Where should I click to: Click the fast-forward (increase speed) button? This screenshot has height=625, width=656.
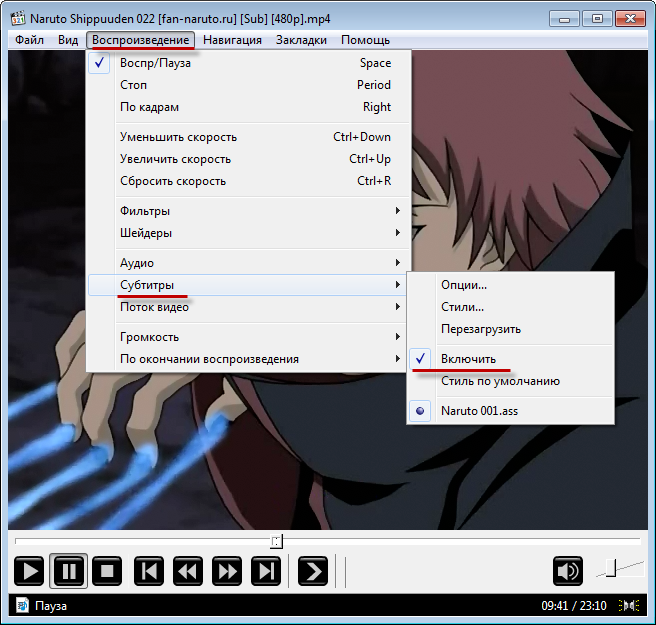point(227,571)
